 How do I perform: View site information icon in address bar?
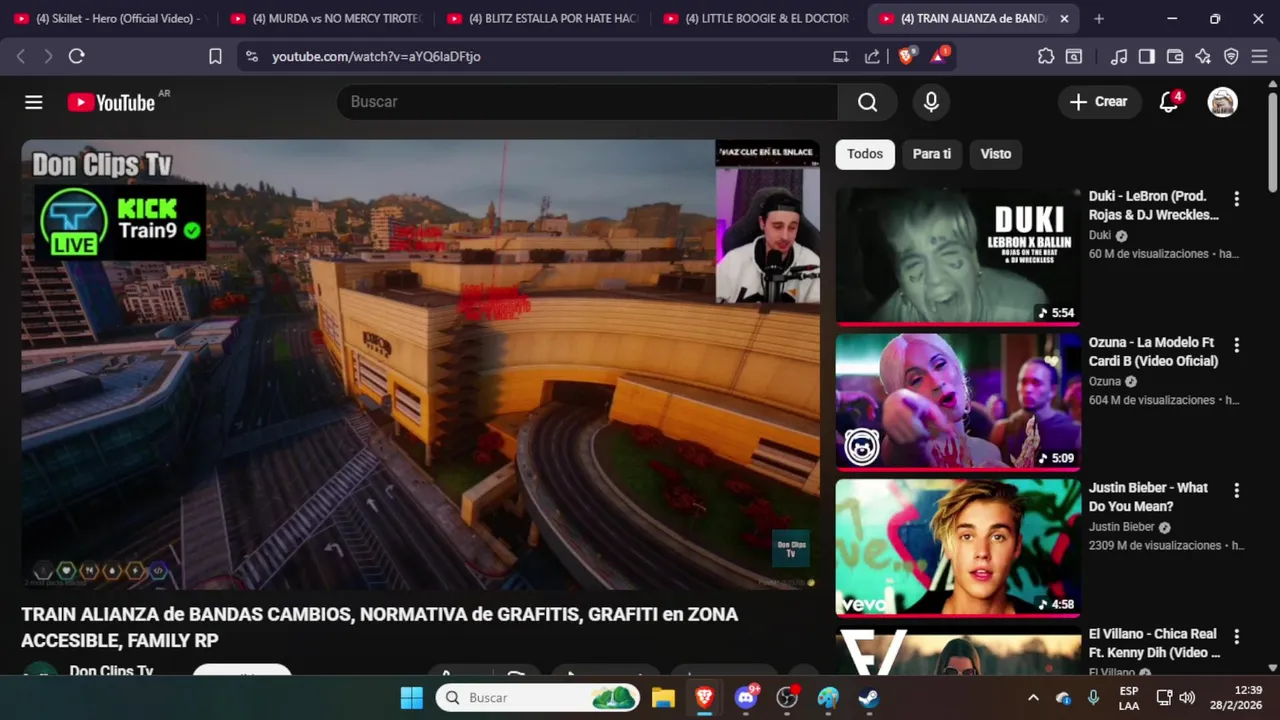point(251,57)
